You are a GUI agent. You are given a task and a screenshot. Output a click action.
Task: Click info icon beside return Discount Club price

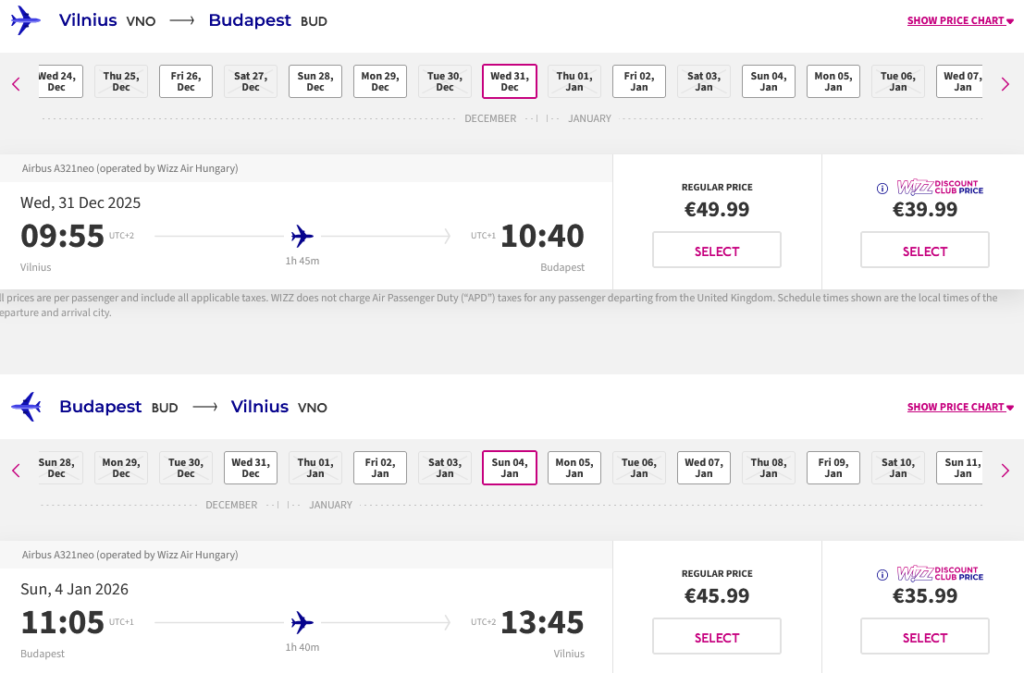[x=882, y=575]
